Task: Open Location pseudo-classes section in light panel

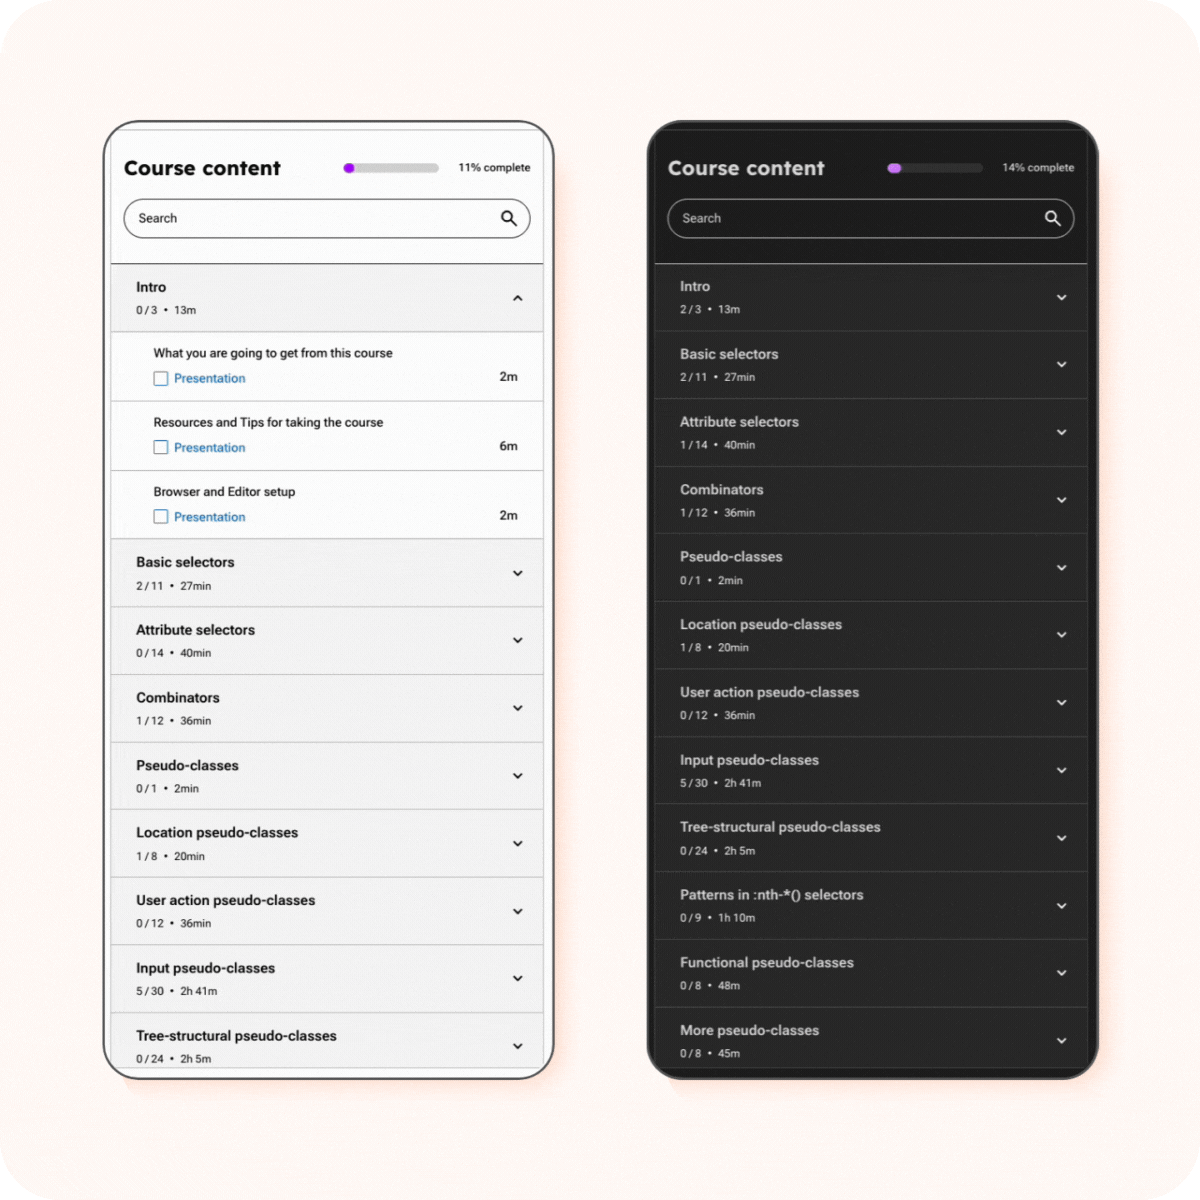Action: 327,844
